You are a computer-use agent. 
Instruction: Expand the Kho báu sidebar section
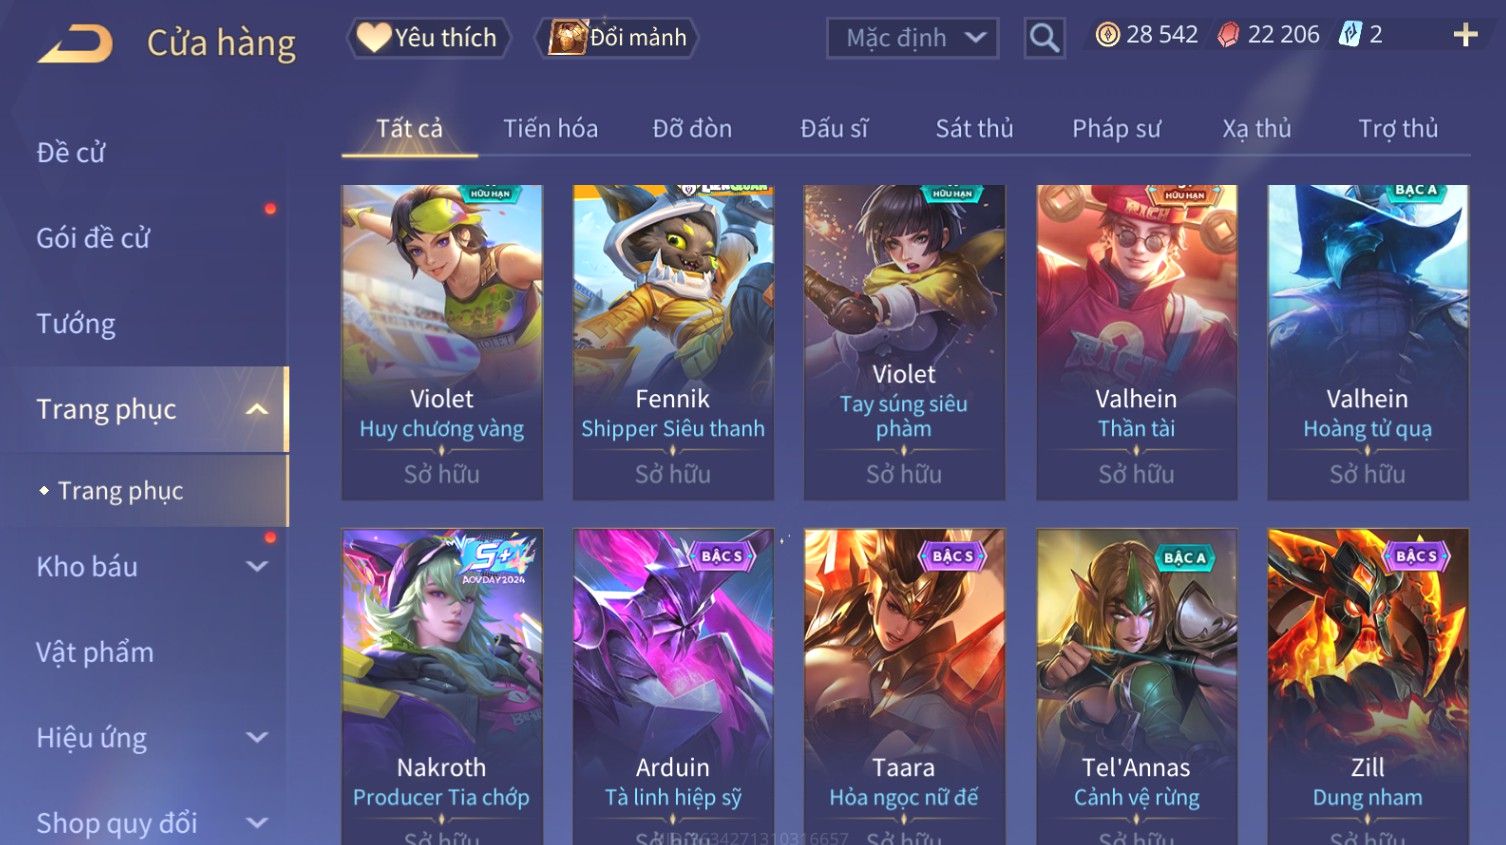pos(257,566)
